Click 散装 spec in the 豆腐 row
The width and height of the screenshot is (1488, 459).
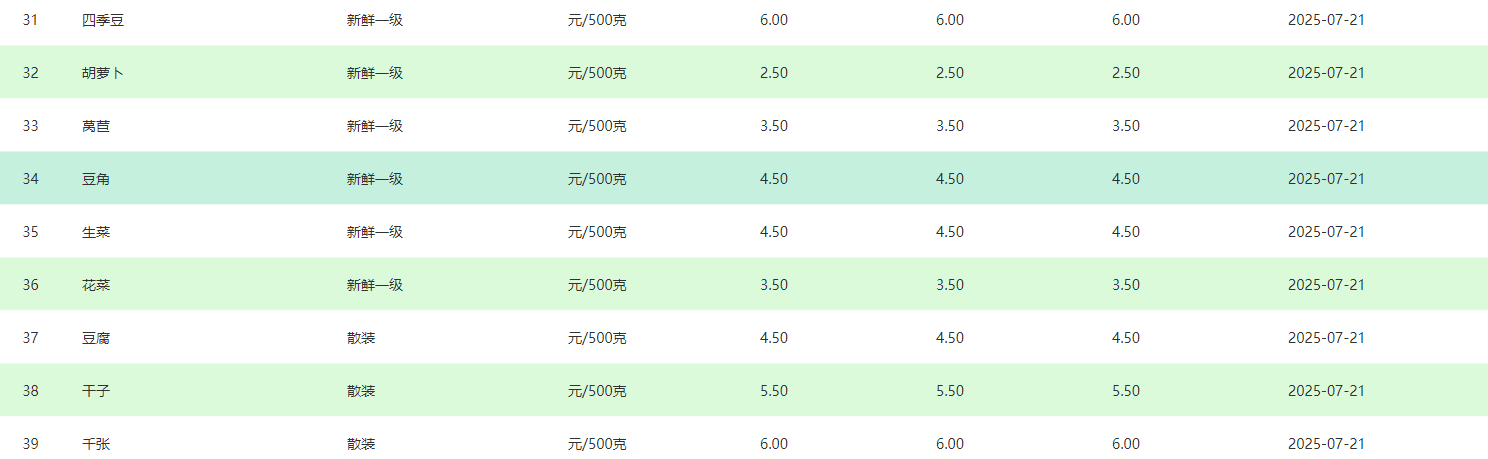(x=361, y=338)
